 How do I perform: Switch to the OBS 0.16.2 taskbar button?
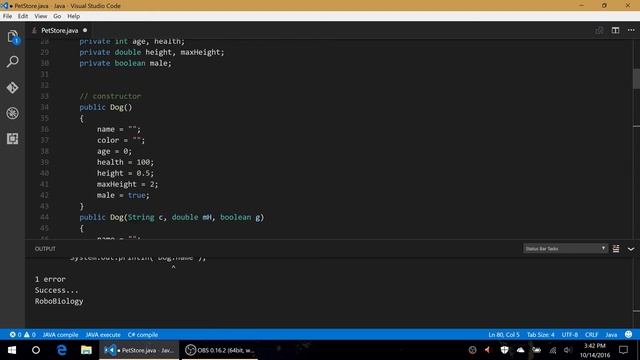[x=220, y=350]
